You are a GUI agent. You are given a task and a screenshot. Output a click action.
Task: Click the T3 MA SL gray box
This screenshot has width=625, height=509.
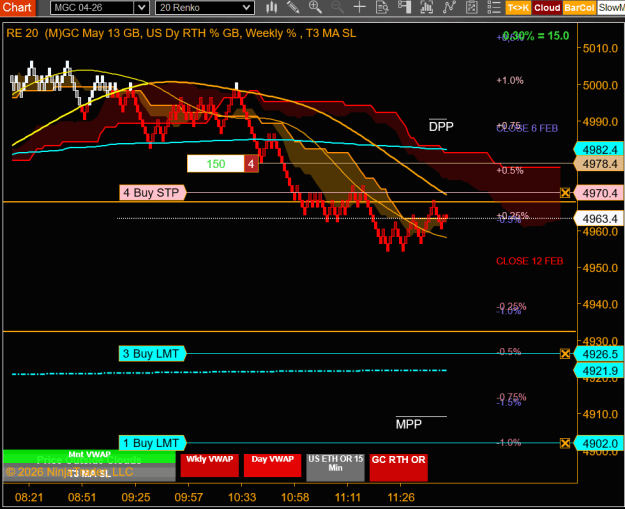click(89, 473)
